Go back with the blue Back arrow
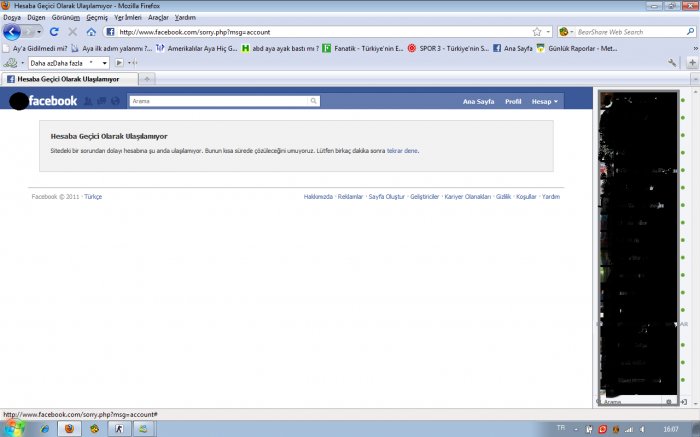The height and width of the screenshot is (437, 700). pyautogui.click(x=12, y=32)
